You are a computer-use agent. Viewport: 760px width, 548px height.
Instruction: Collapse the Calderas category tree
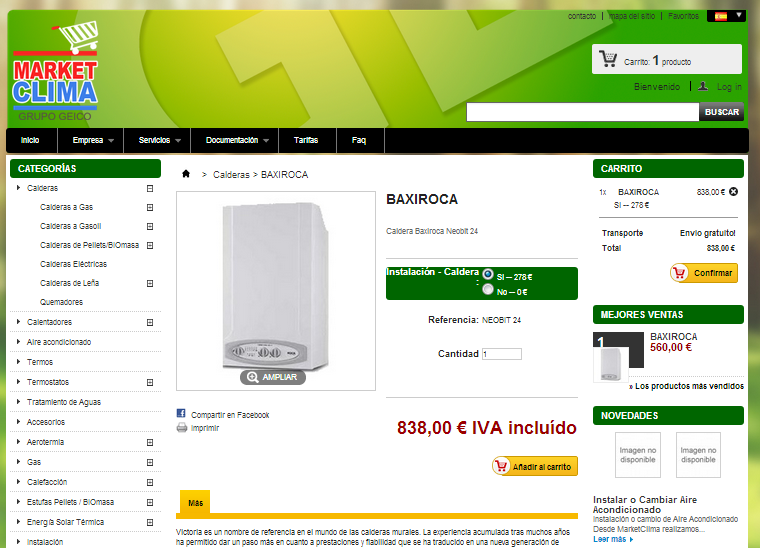[150, 188]
